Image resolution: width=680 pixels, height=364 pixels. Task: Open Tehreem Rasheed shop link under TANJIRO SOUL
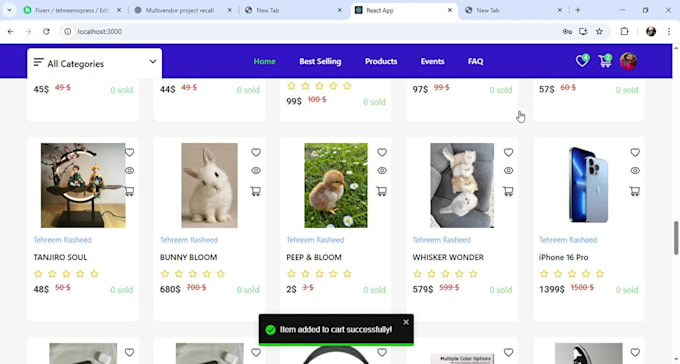tap(62, 240)
